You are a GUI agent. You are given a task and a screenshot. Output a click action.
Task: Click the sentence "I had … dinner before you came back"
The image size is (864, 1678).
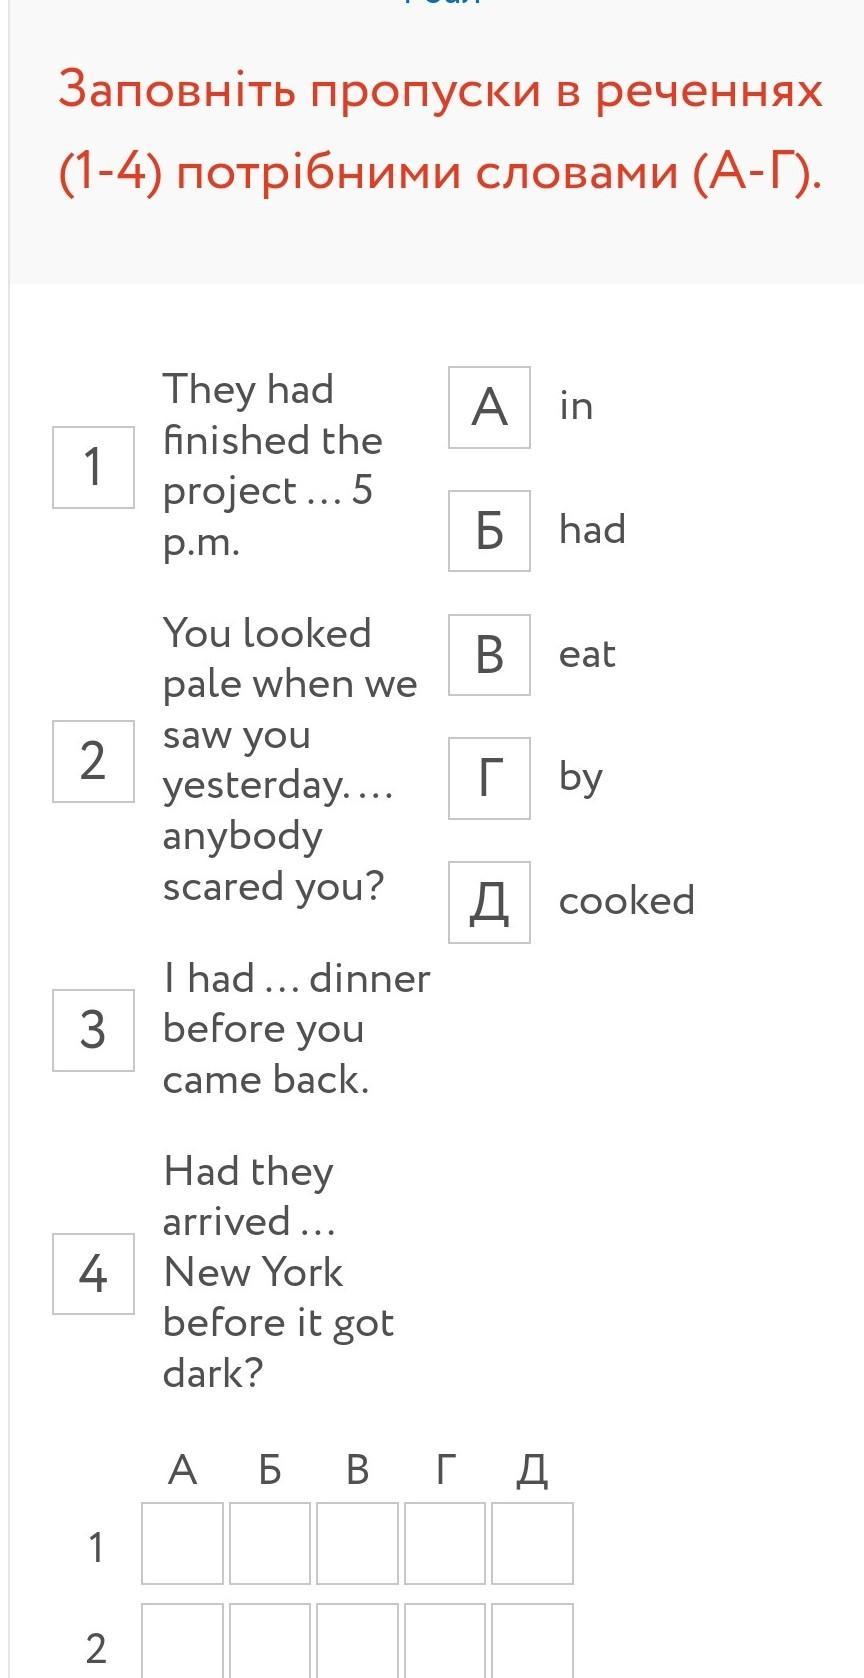coord(296,1029)
